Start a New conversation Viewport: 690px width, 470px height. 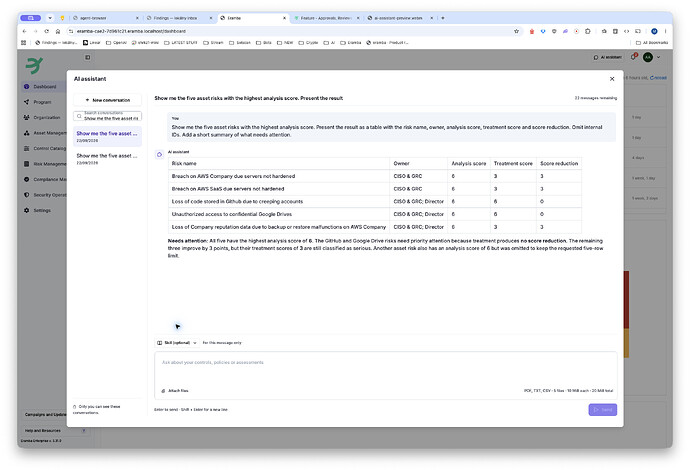(107, 100)
